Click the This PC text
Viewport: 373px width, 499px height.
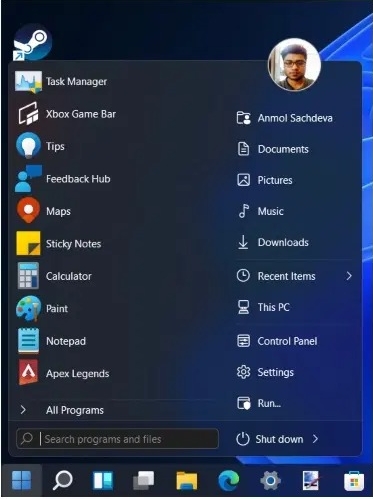tap(273, 307)
